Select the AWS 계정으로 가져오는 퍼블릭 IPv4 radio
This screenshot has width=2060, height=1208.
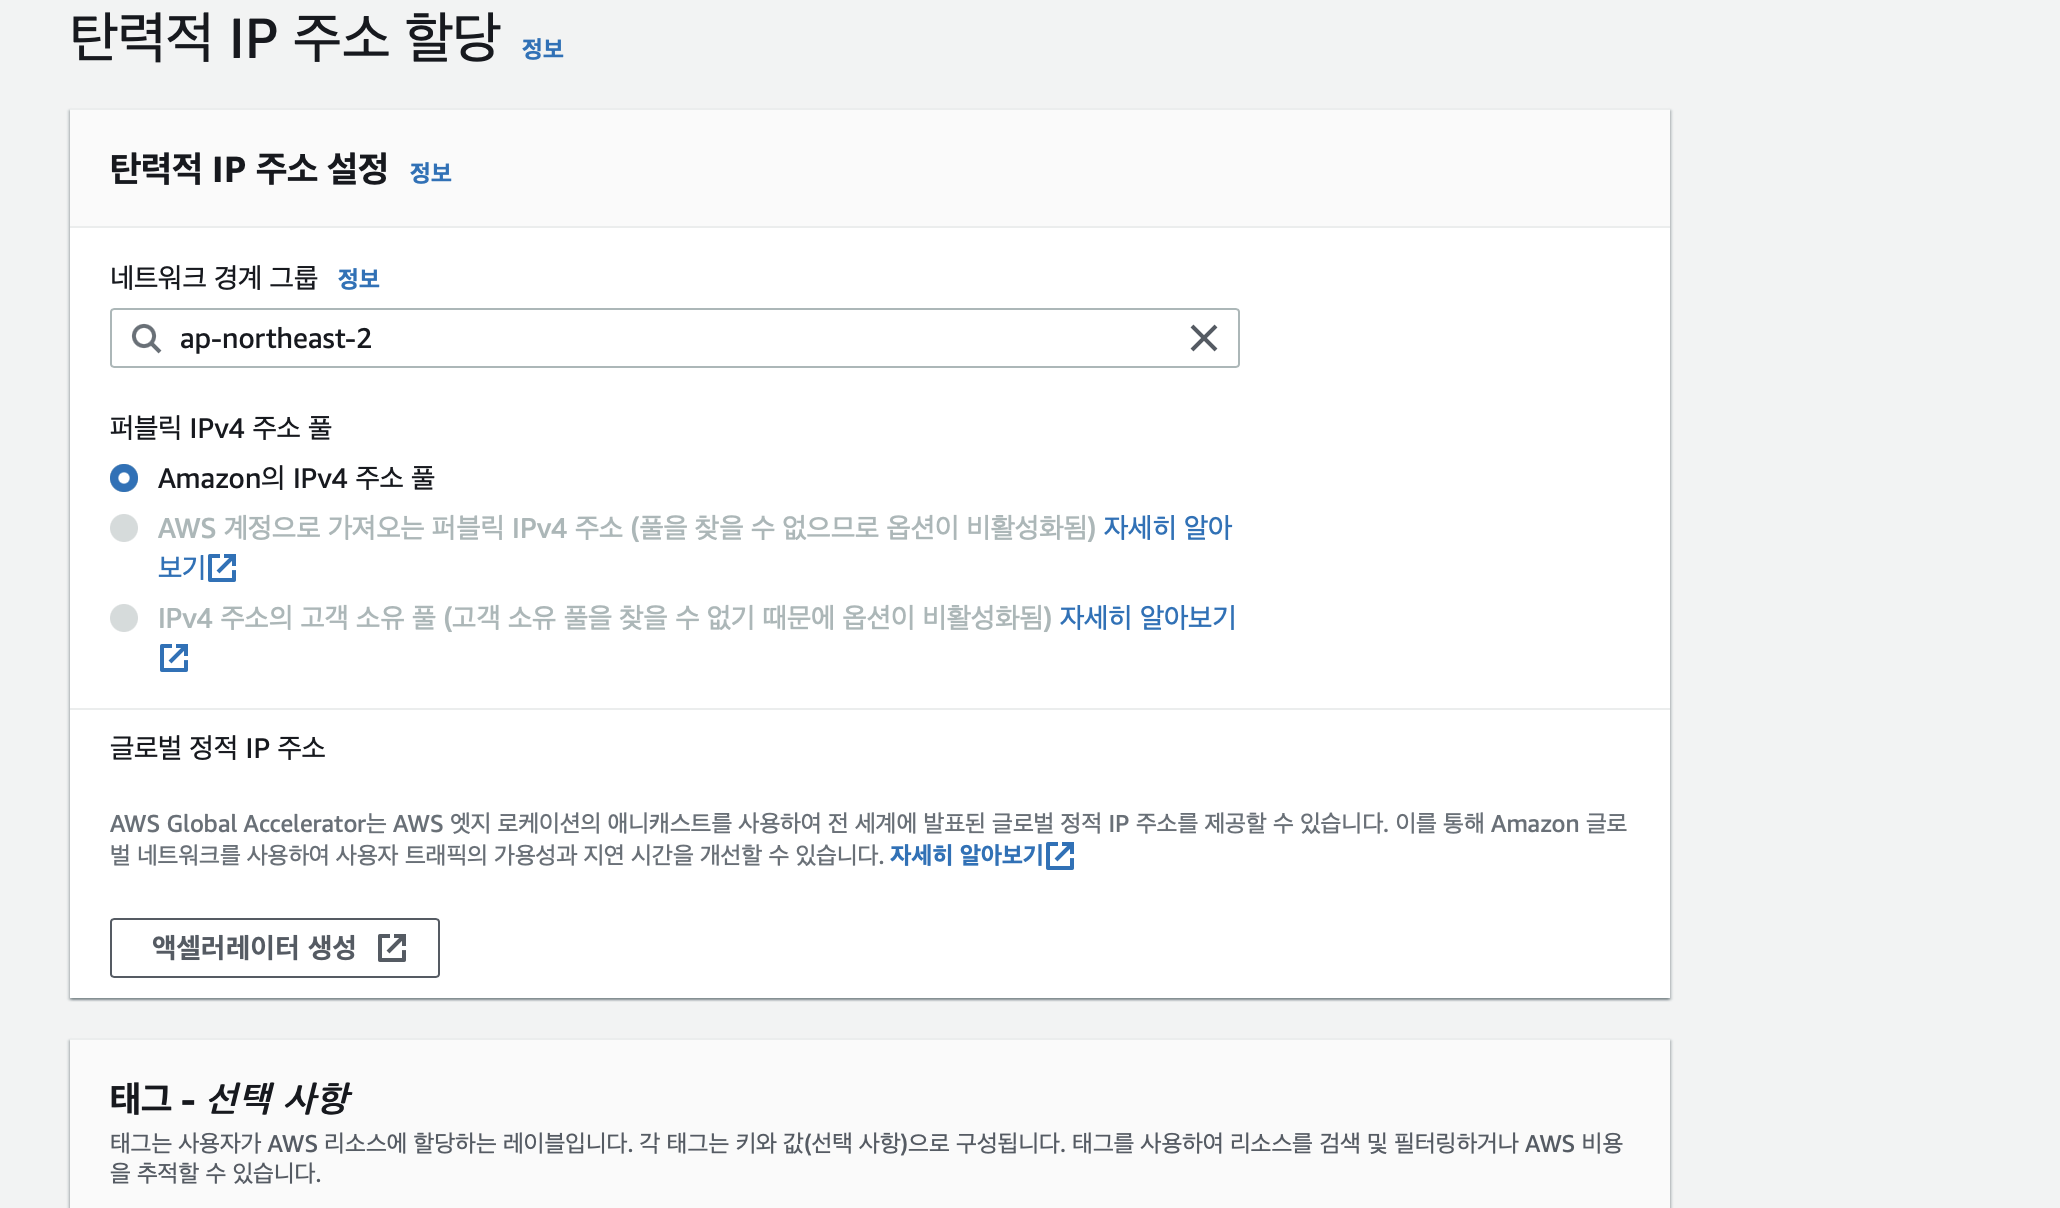point(124,528)
